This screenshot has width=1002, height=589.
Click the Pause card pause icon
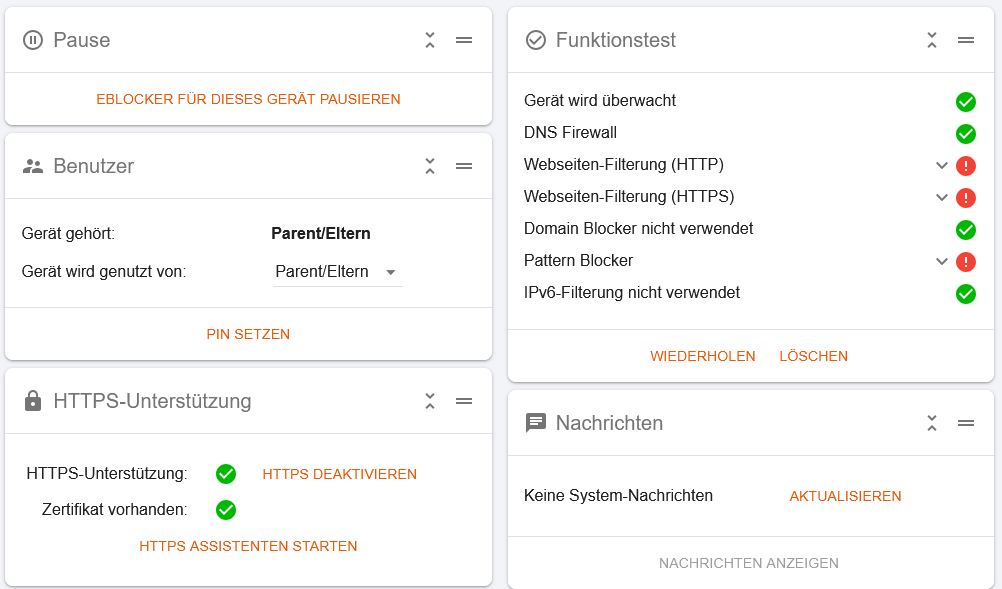tap(33, 40)
